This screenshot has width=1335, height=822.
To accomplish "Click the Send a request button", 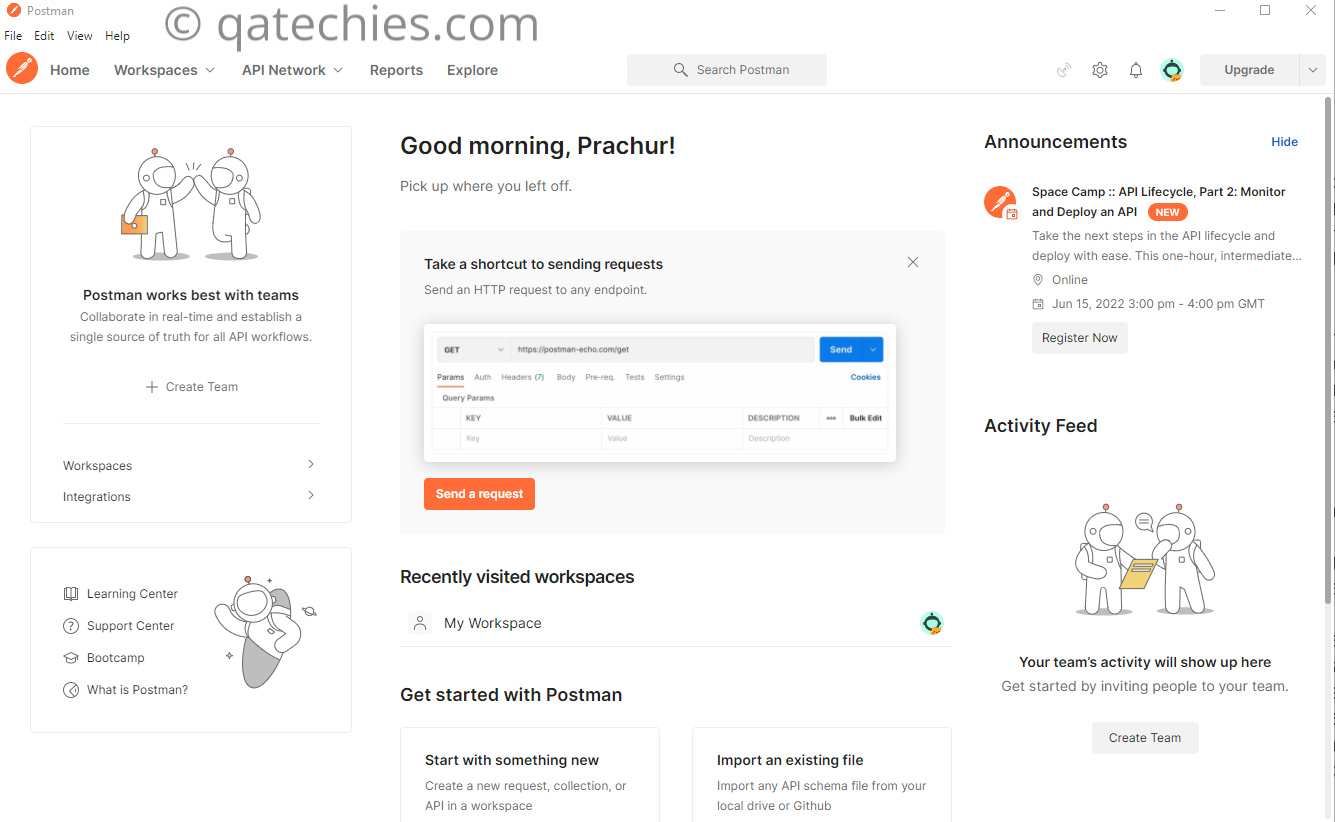I will 479,494.
